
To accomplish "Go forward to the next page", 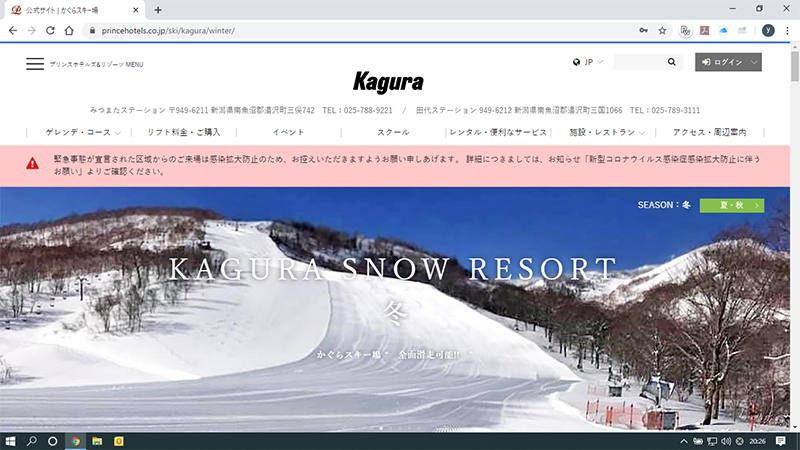I will [x=32, y=31].
